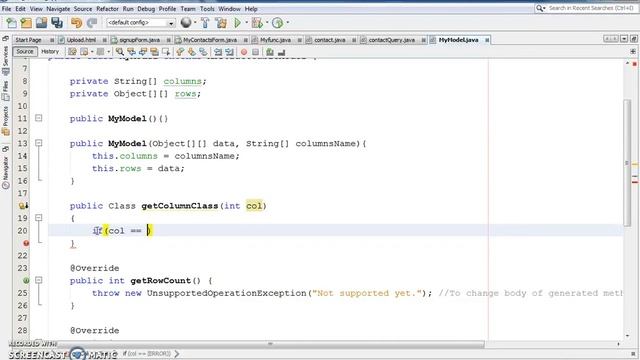Open the Edit menu
Viewport: 640px width, 360px height.
coord(20,9)
